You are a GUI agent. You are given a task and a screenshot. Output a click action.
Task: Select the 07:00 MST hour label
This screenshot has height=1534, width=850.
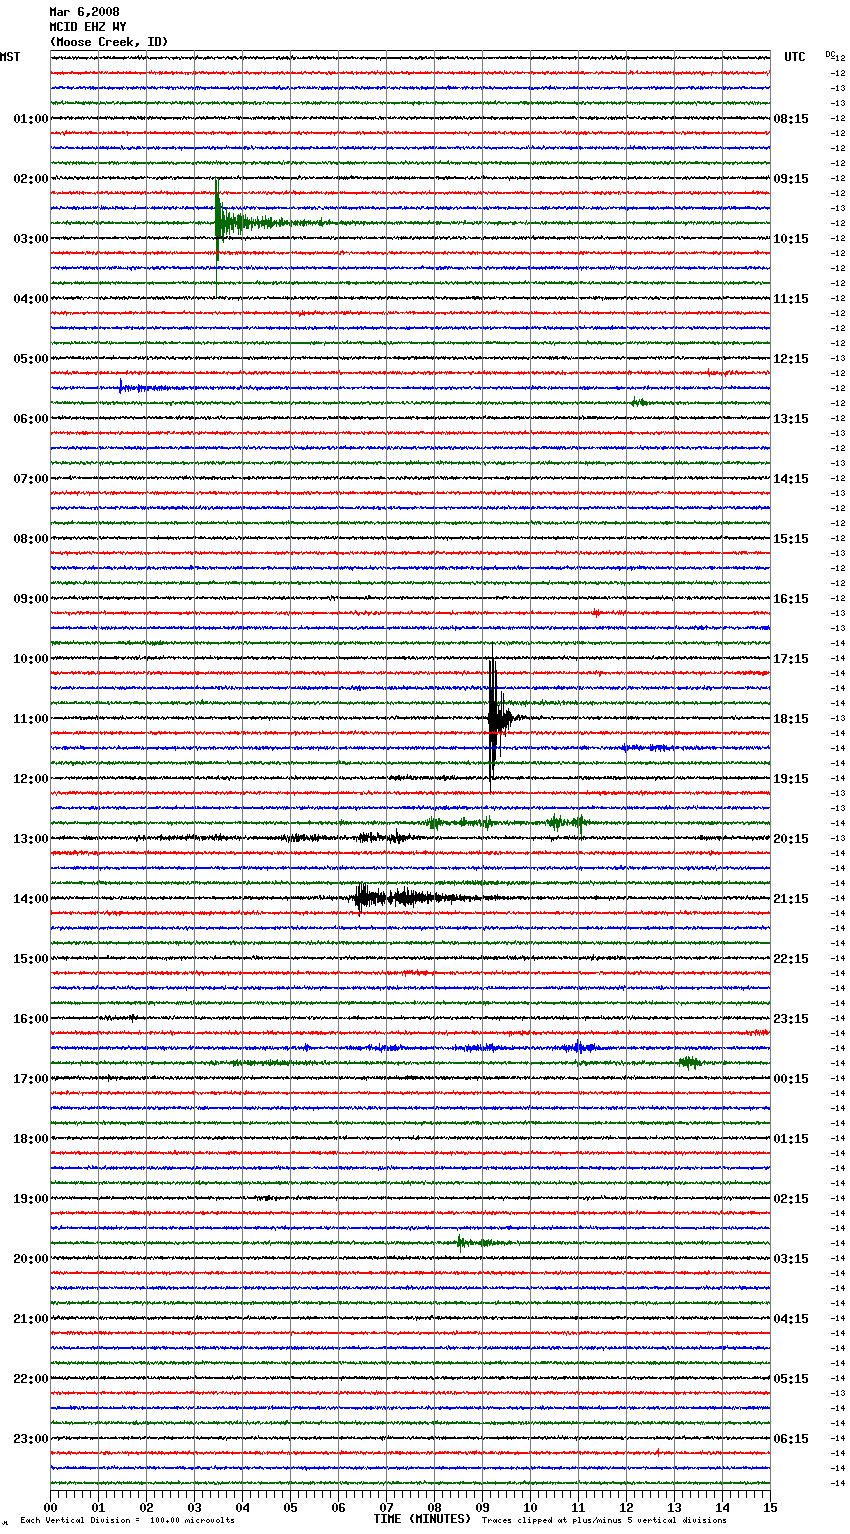(31, 479)
